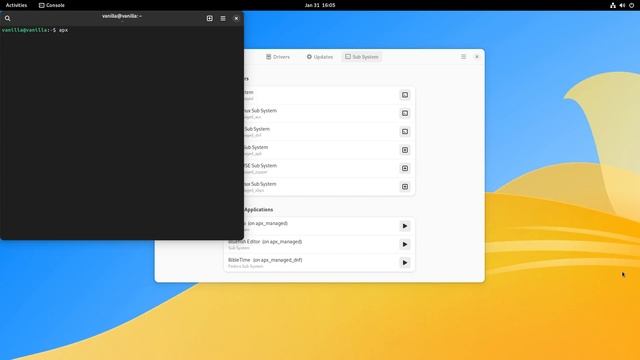The height and width of the screenshot is (360, 640).
Task: Open the clock showing Jan 31 16:05
Action: coord(320,5)
